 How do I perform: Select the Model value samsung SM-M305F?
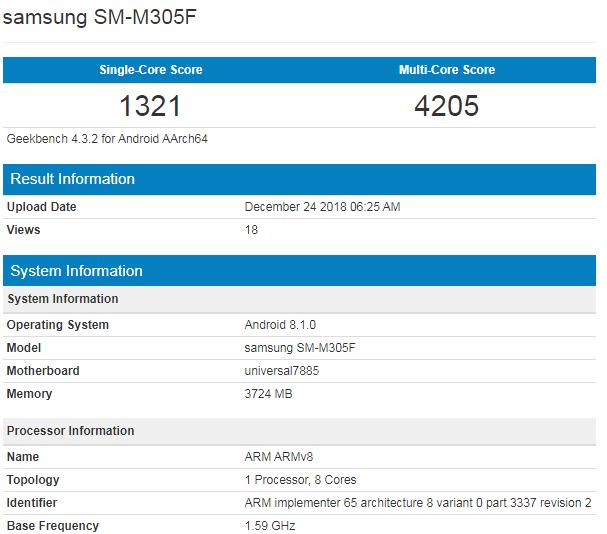pyautogui.click(x=300, y=347)
